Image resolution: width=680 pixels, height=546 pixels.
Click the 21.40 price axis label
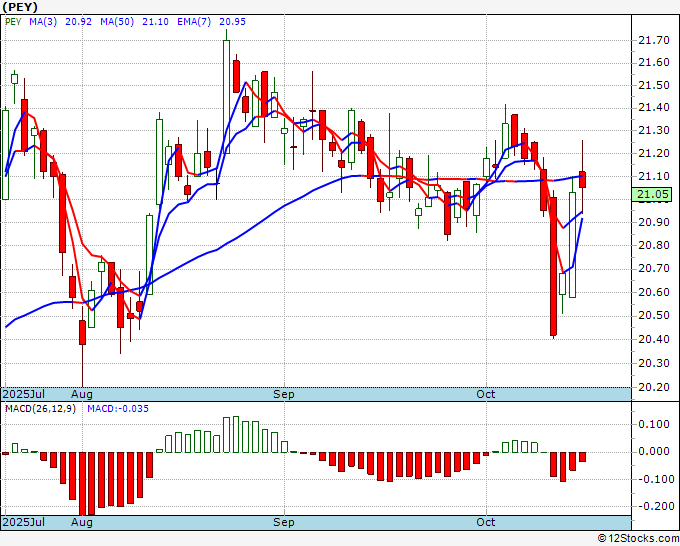(x=654, y=107)
